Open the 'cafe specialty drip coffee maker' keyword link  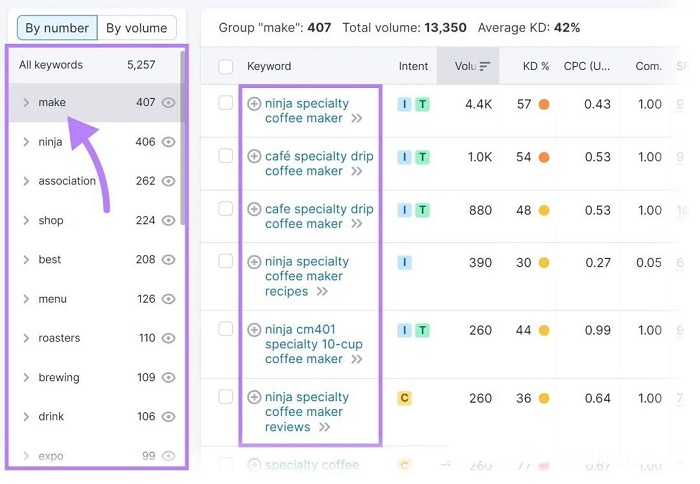click(319, 216)
